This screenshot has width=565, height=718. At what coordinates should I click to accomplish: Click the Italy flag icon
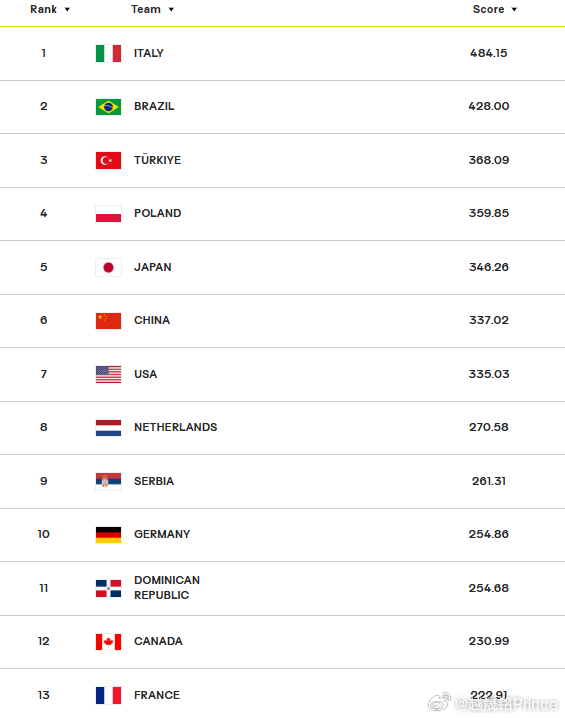point(109,53)
